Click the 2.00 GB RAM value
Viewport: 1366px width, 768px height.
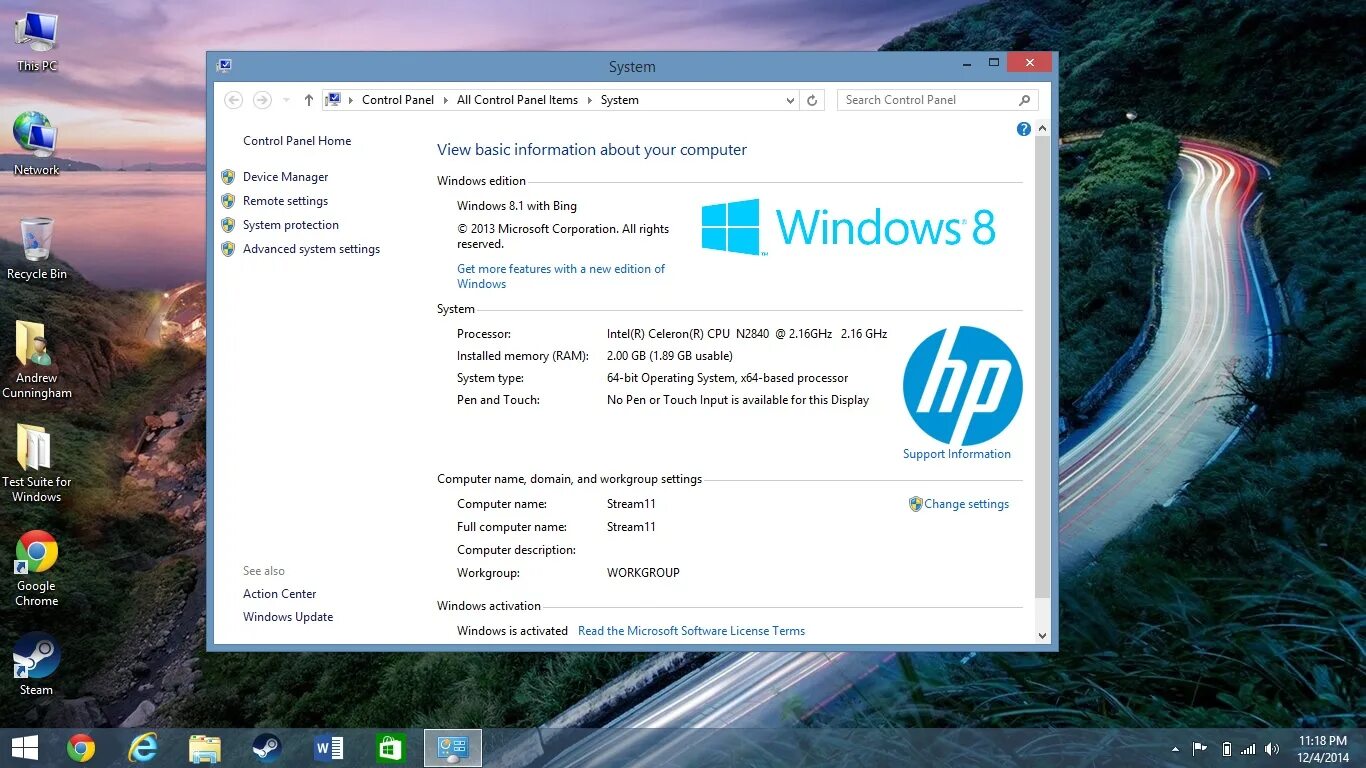point(670,356)
